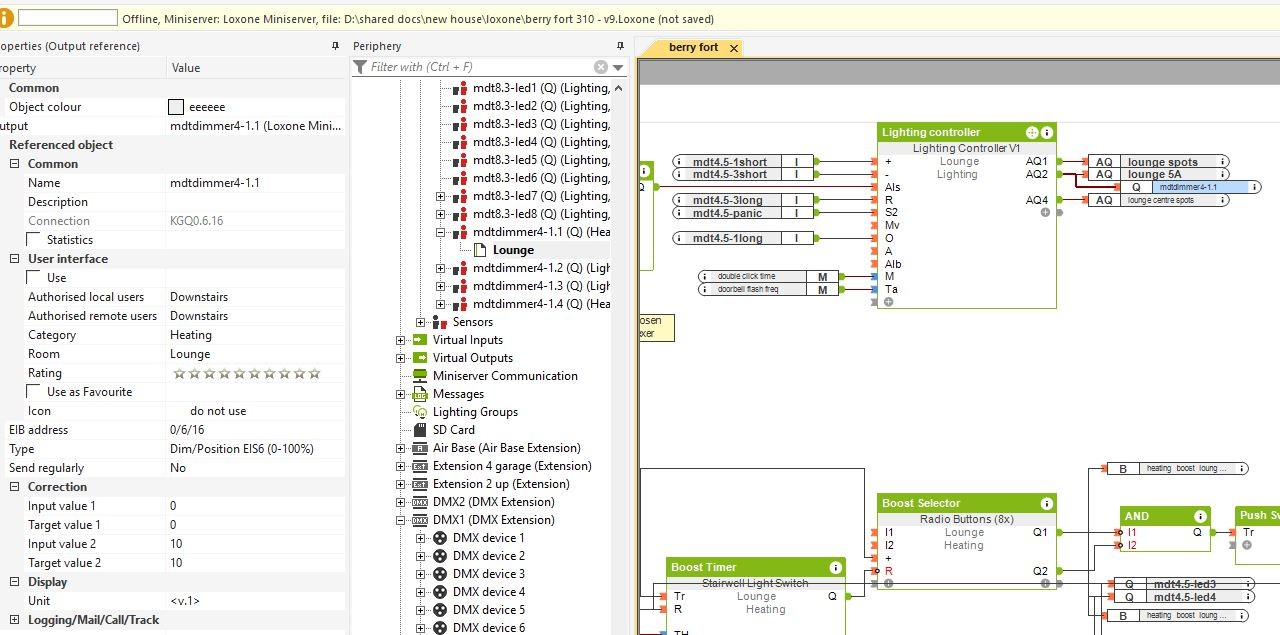This screenshot has width=1280, height=635.
Task: Select the Lounge item under mdtdimmer4-1.1
Action: click(513, 250)
